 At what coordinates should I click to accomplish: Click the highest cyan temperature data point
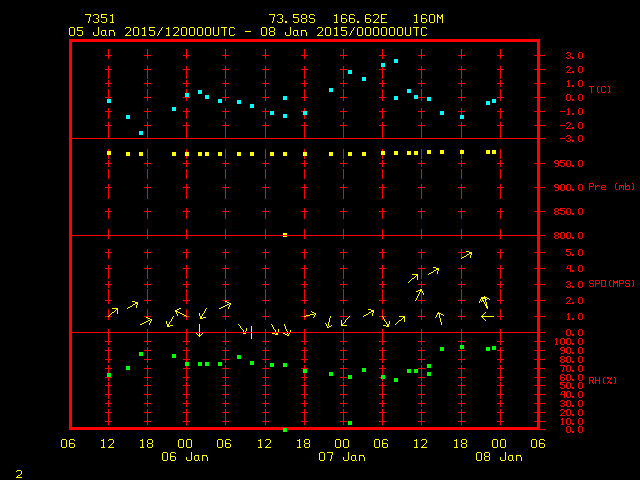coord(396,61)
